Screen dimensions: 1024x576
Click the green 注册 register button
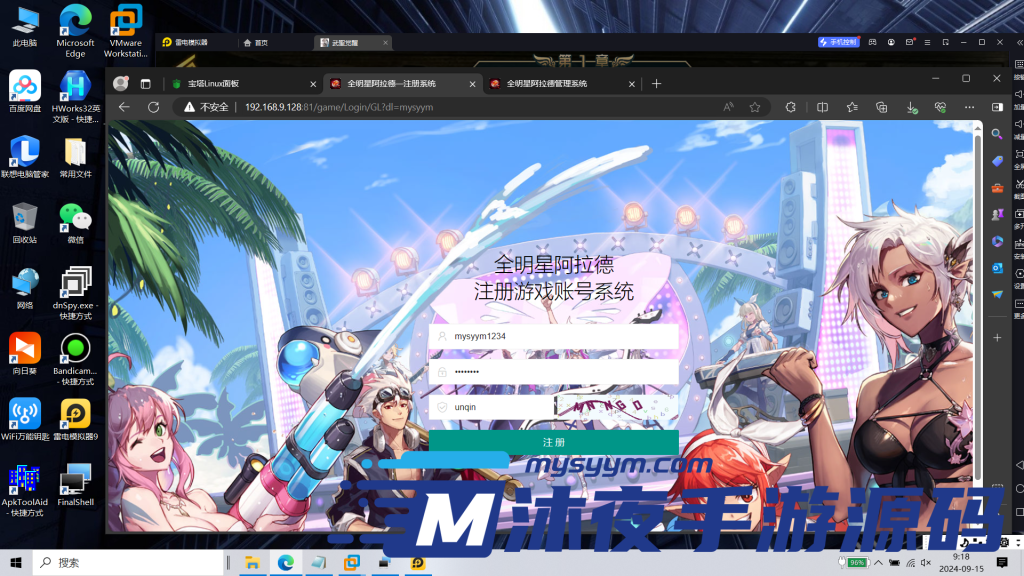point(553,442)
